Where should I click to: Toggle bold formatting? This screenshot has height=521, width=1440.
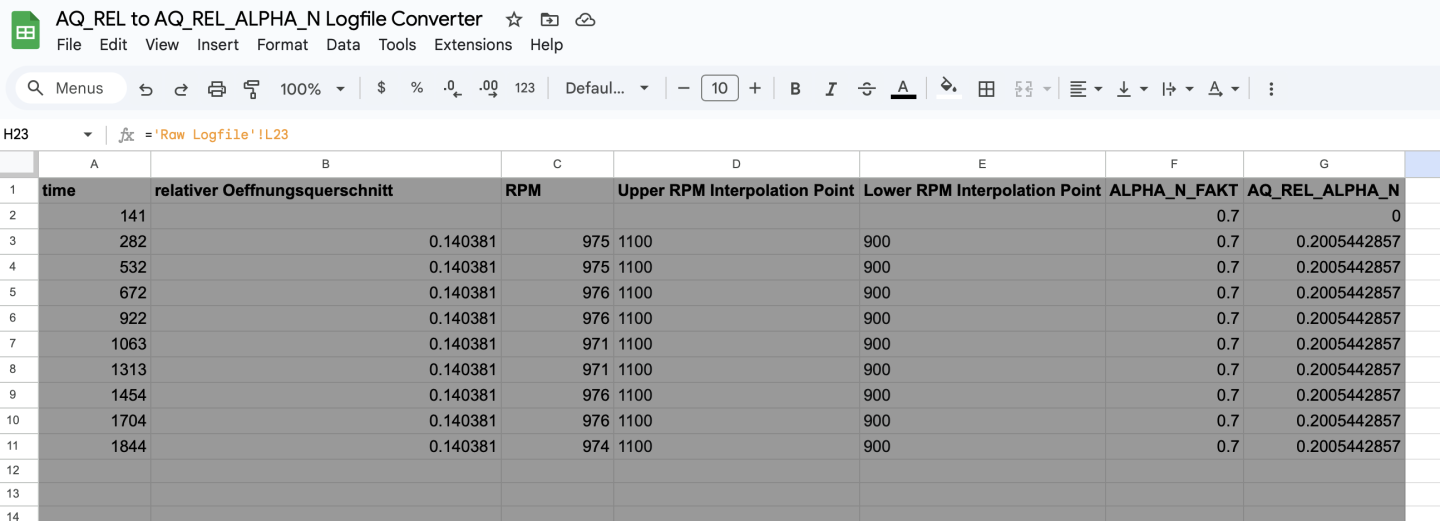click(x=795, y=89)
